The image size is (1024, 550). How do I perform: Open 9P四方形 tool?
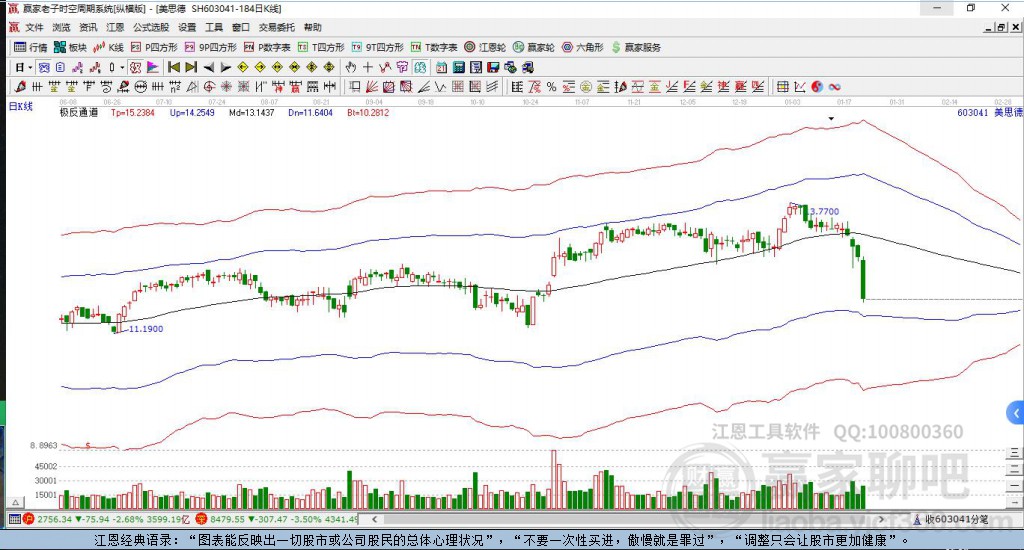click(210, 47)
